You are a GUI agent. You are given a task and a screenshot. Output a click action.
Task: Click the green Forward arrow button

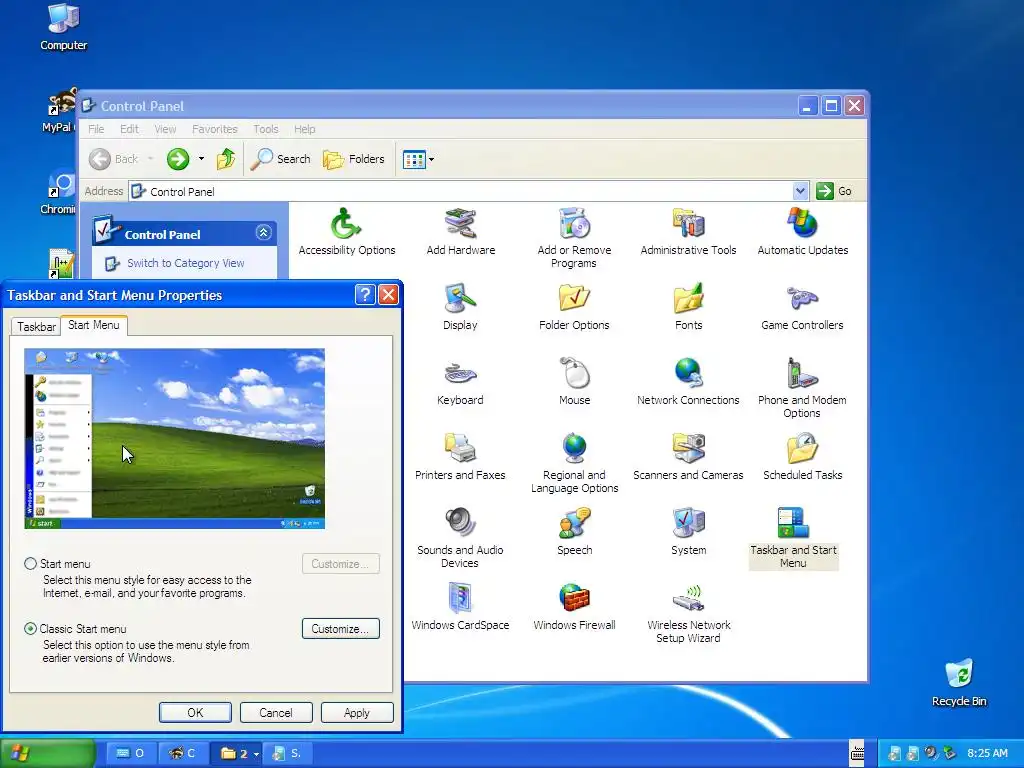coord(178,159)
